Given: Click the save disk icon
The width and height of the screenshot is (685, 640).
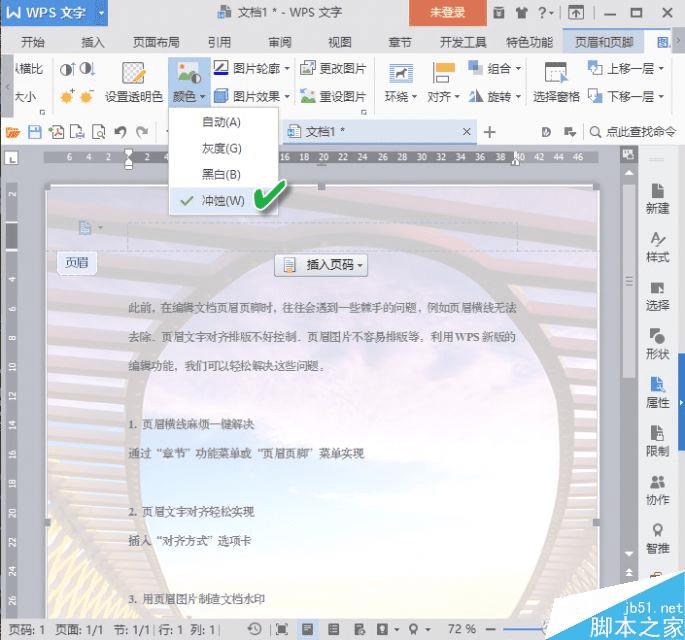Looking at the screenshot, I should coord(35,132).
